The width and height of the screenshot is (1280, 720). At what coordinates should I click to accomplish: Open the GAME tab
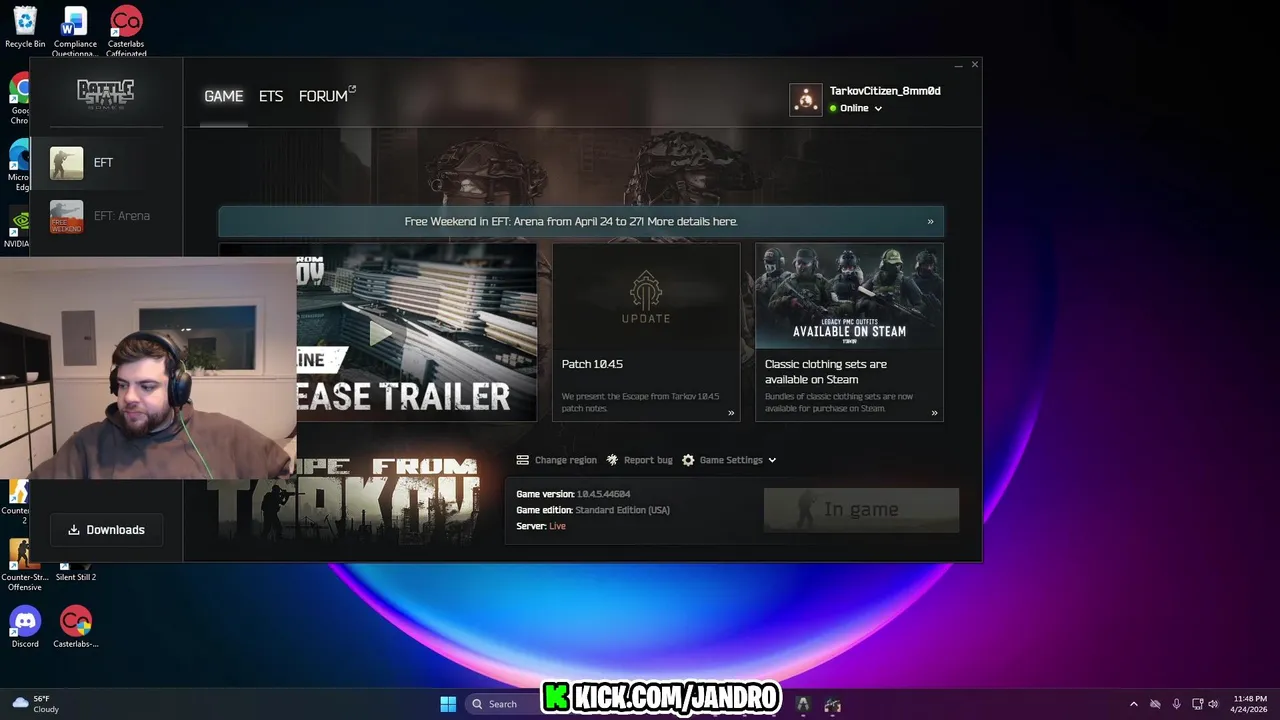click(223, 96)
